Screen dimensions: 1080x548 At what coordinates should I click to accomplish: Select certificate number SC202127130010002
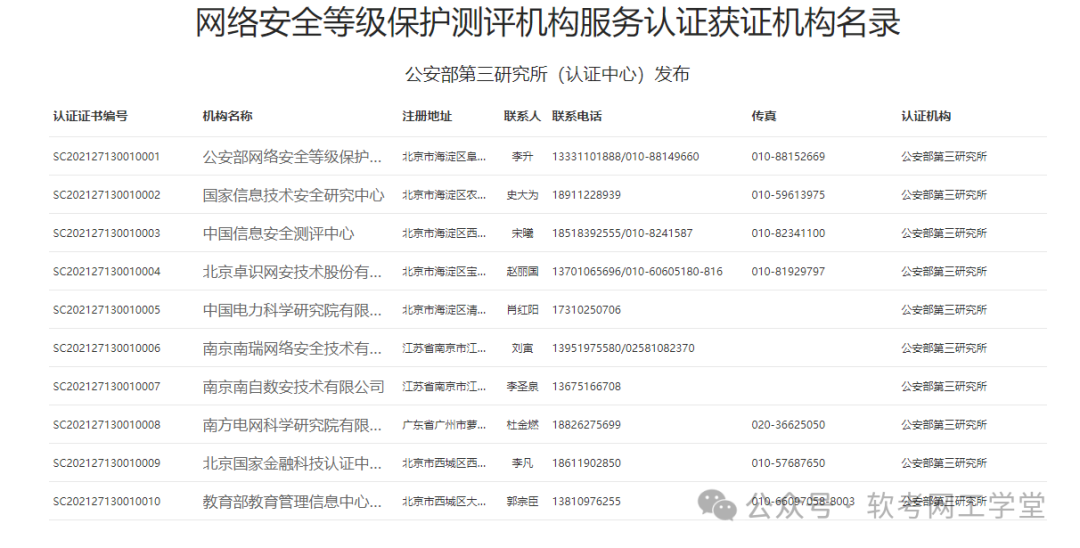coord(106,196)
